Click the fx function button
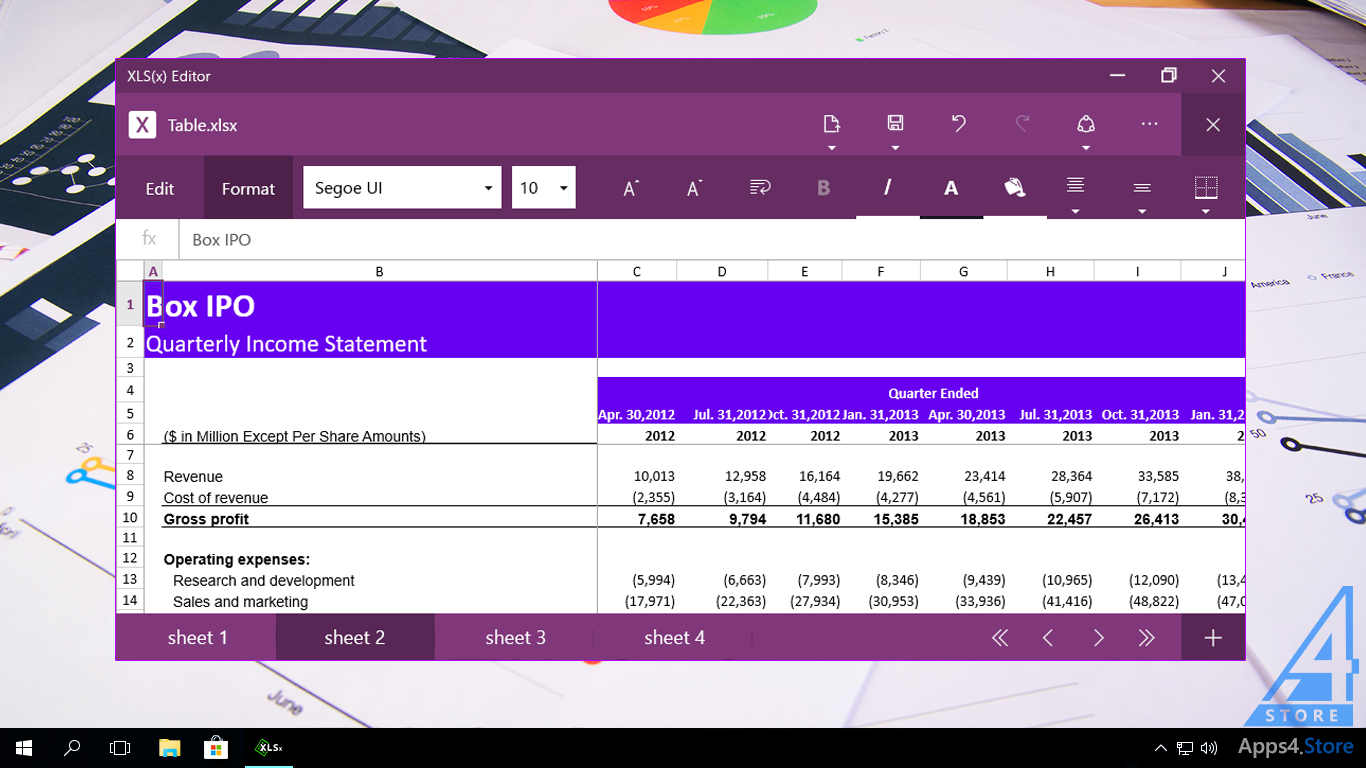The image size is (1366, 768). tap(149, 239)
